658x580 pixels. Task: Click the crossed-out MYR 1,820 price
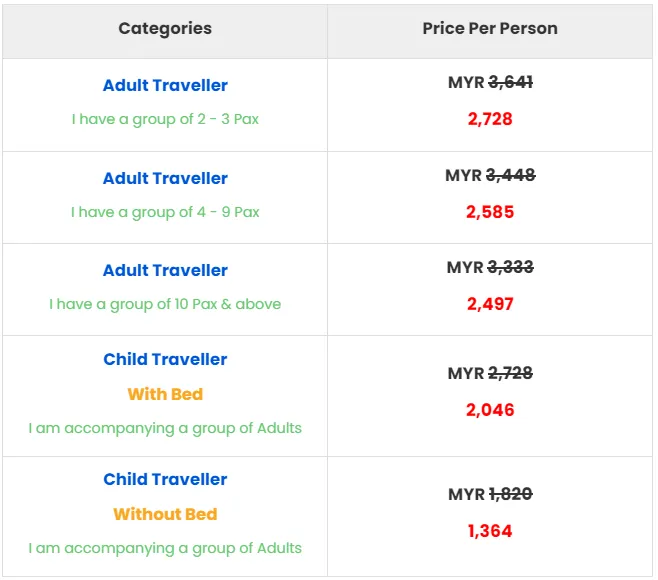(x=490, y=494)
